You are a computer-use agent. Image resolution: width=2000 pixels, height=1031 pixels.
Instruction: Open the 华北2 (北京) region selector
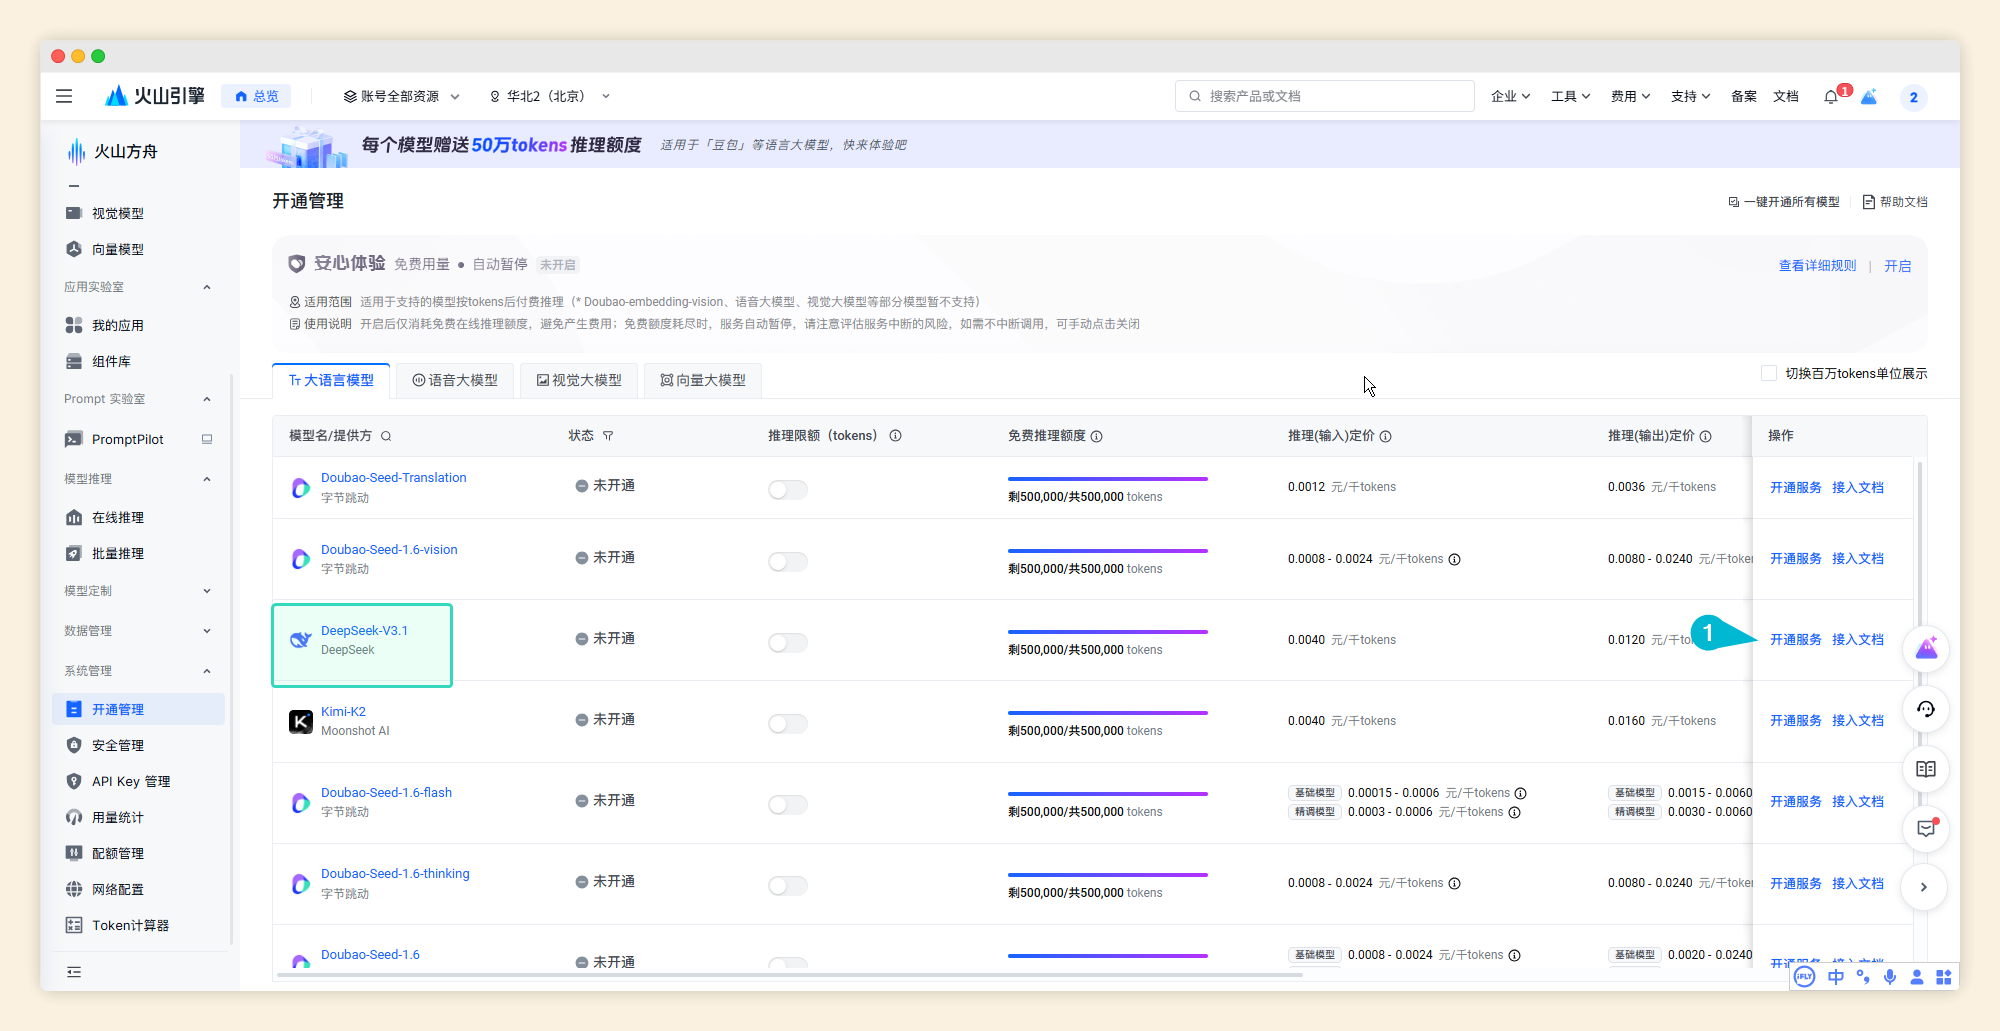(x=549, y=96)
